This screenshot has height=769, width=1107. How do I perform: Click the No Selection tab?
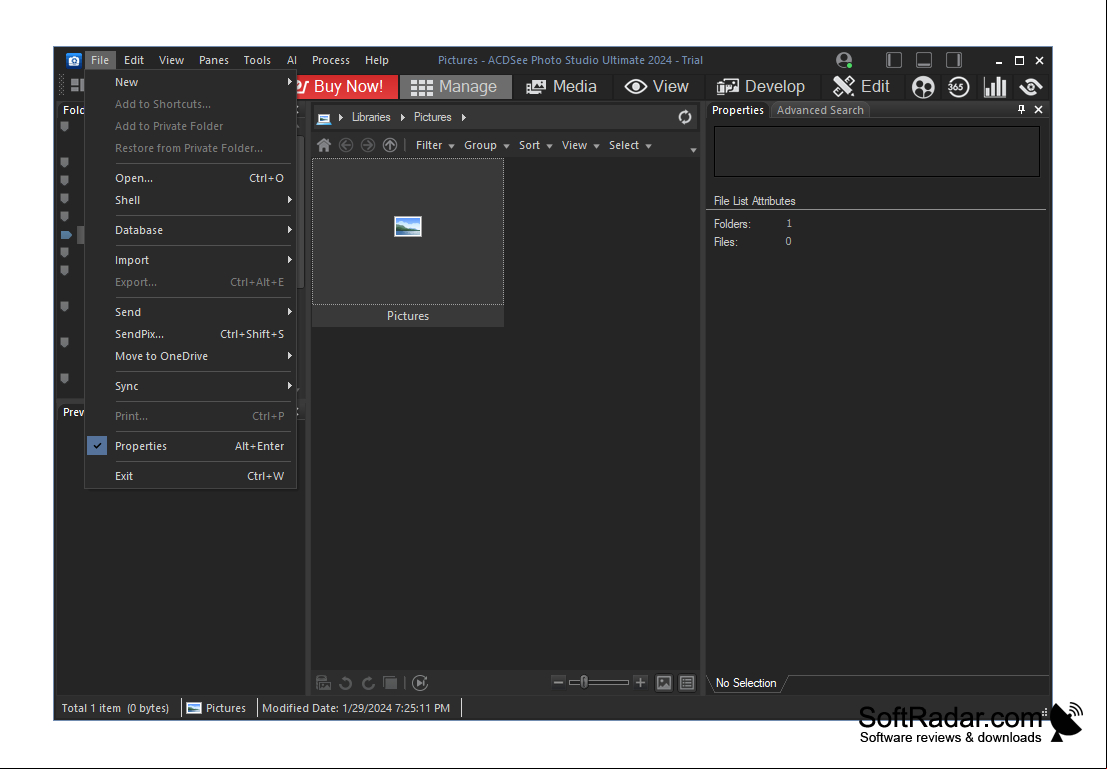[746, 684]
